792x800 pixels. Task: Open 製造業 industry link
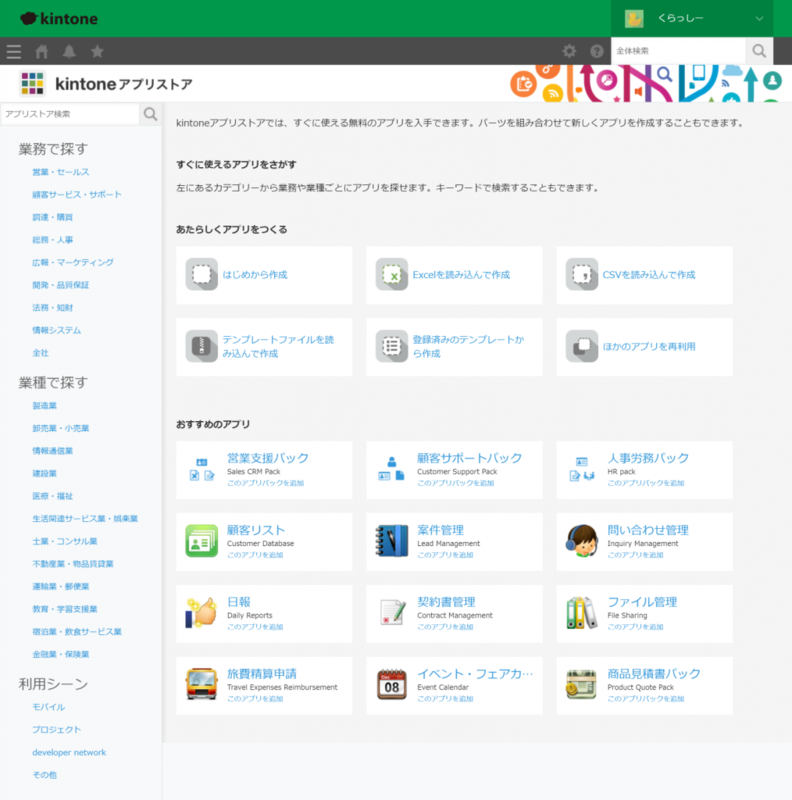tap(44, 406)
